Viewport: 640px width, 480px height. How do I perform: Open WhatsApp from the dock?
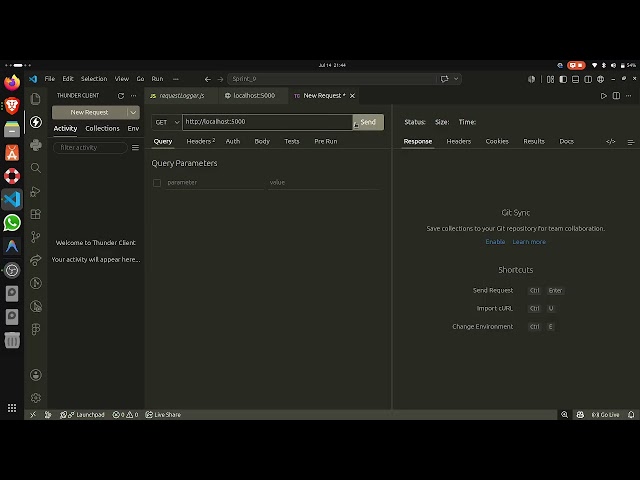(x=12, y=222)
